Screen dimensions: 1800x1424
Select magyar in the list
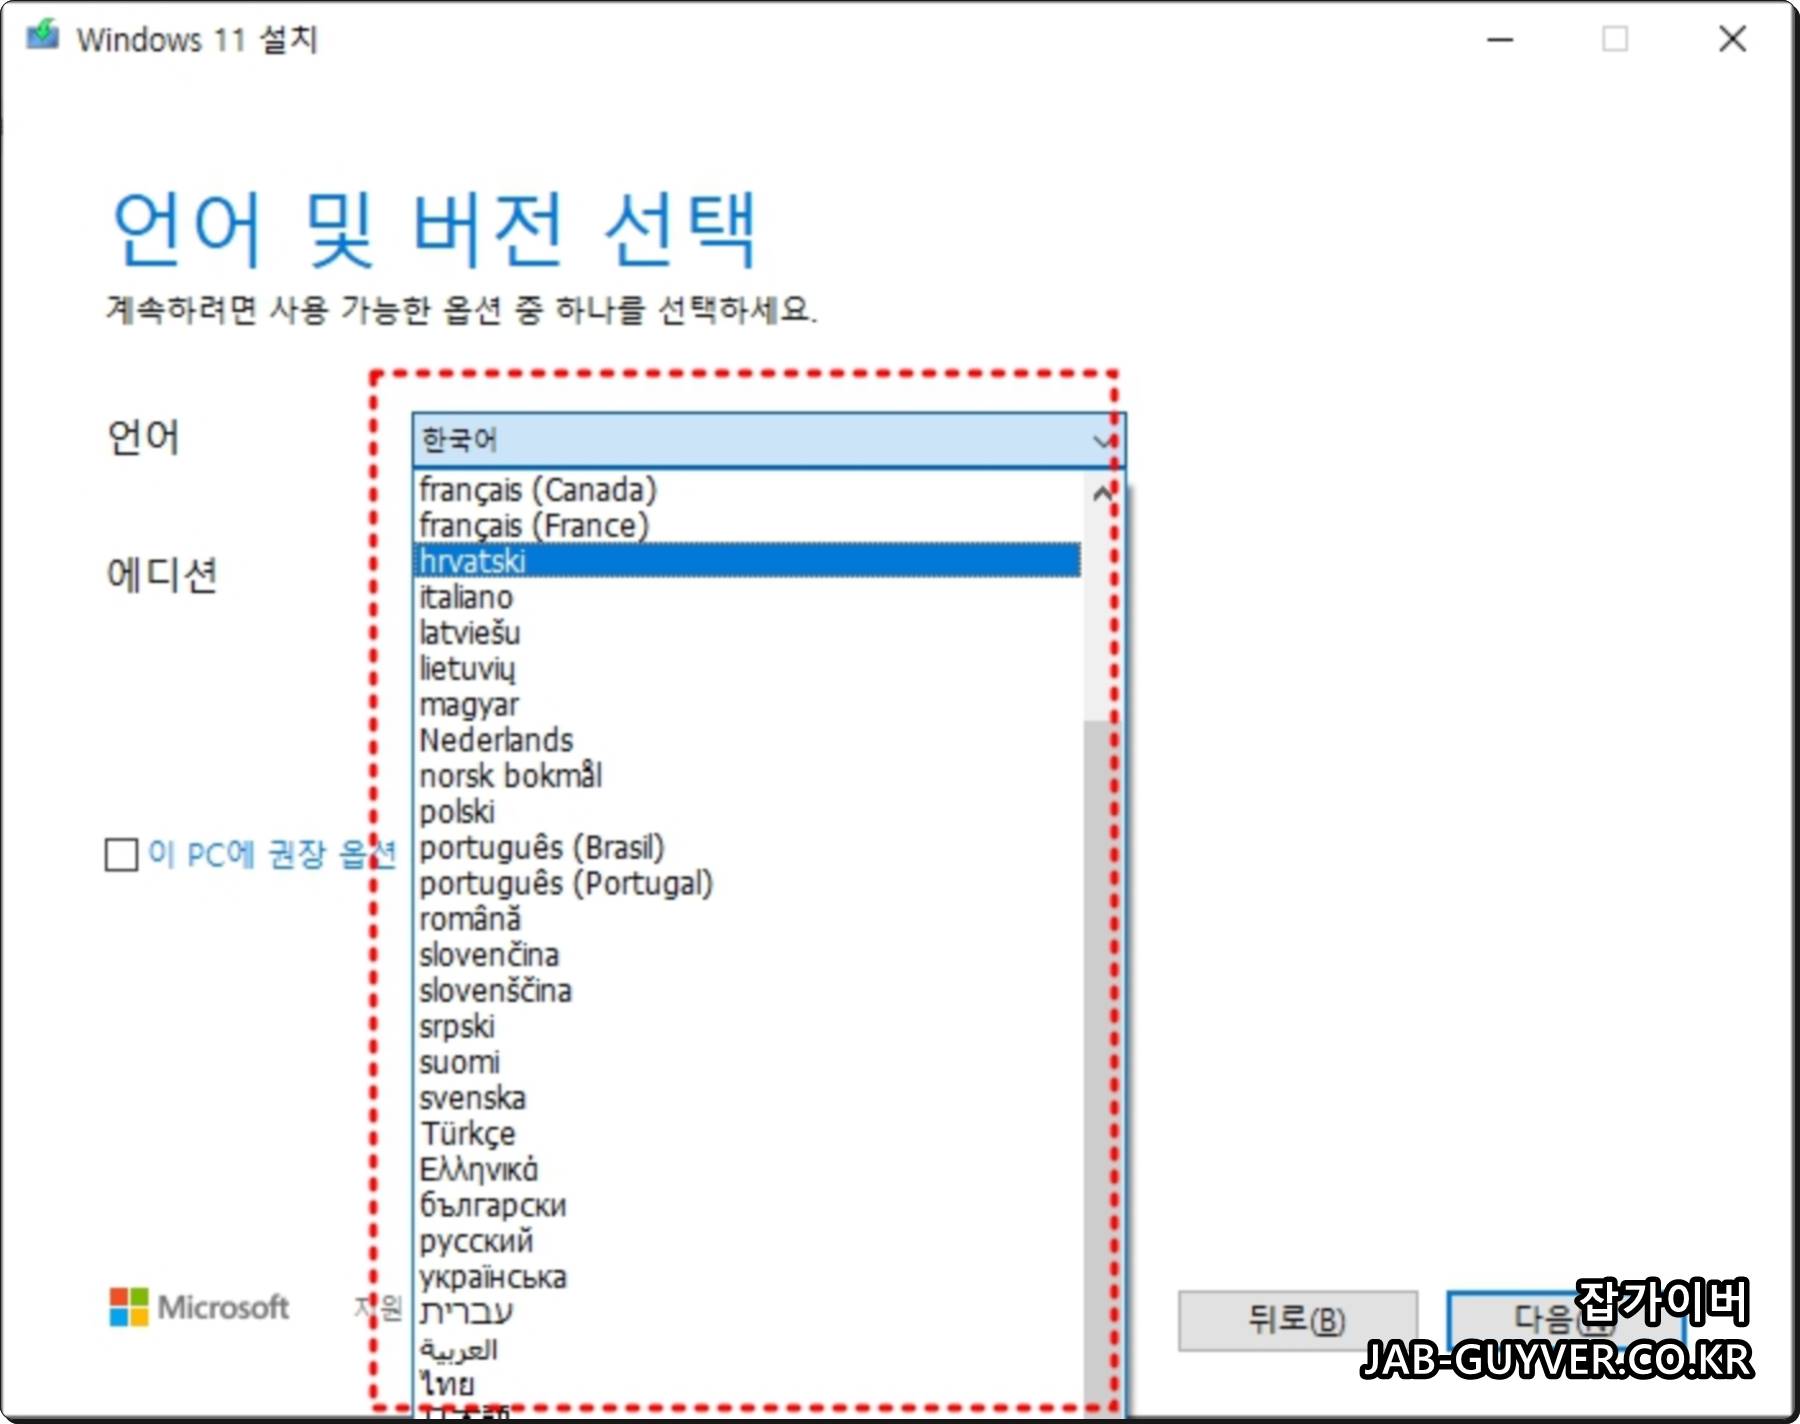click(747, 705)
